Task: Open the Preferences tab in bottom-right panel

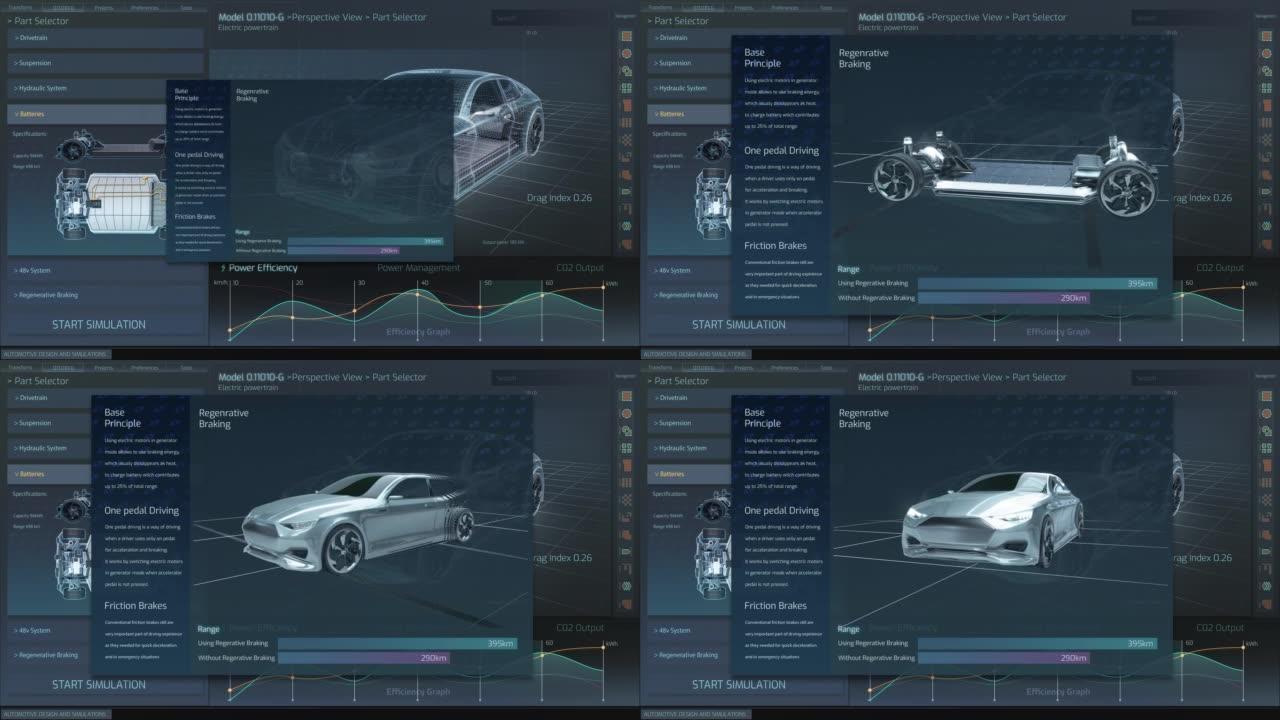Action: coord(784,366)
